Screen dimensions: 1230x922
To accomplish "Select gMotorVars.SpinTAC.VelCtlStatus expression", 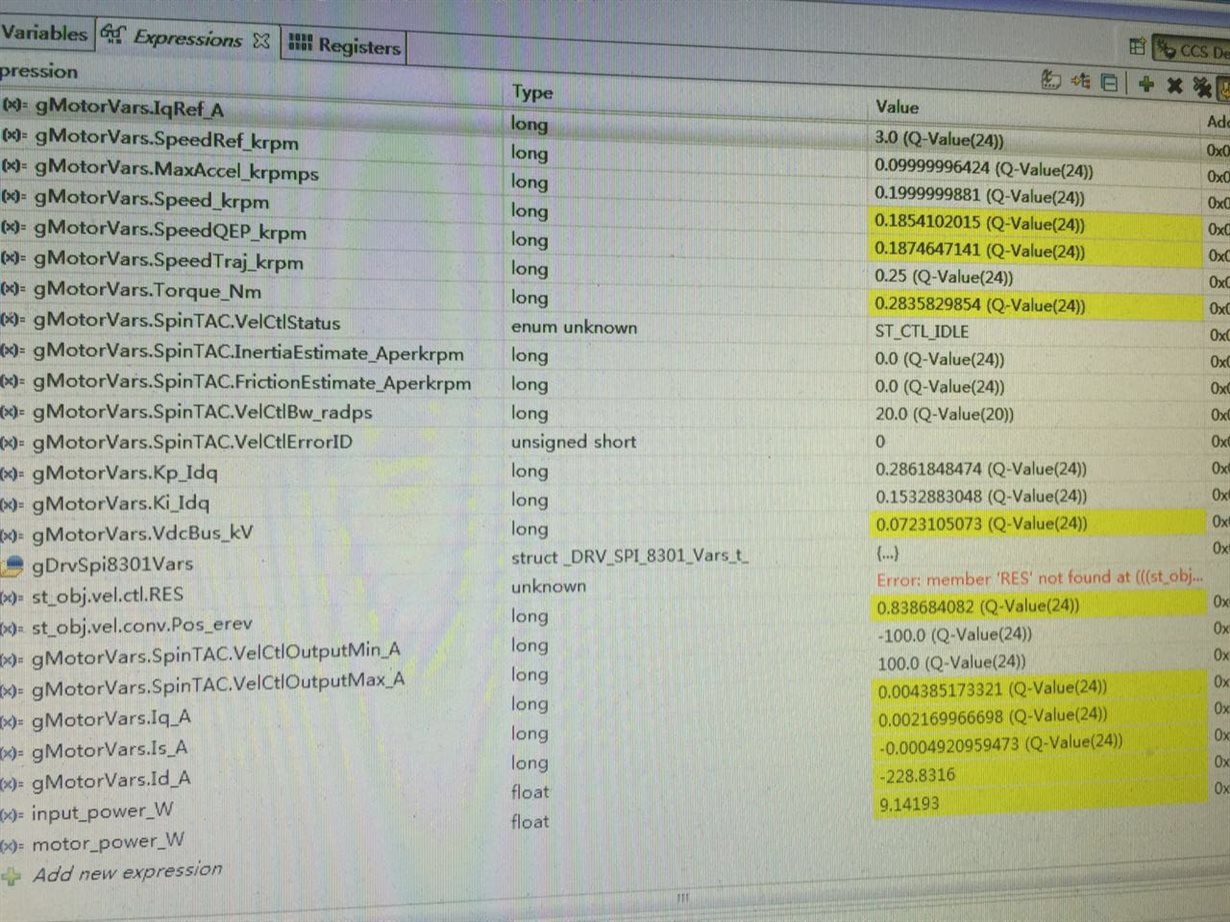I will [x=187, y=323].
